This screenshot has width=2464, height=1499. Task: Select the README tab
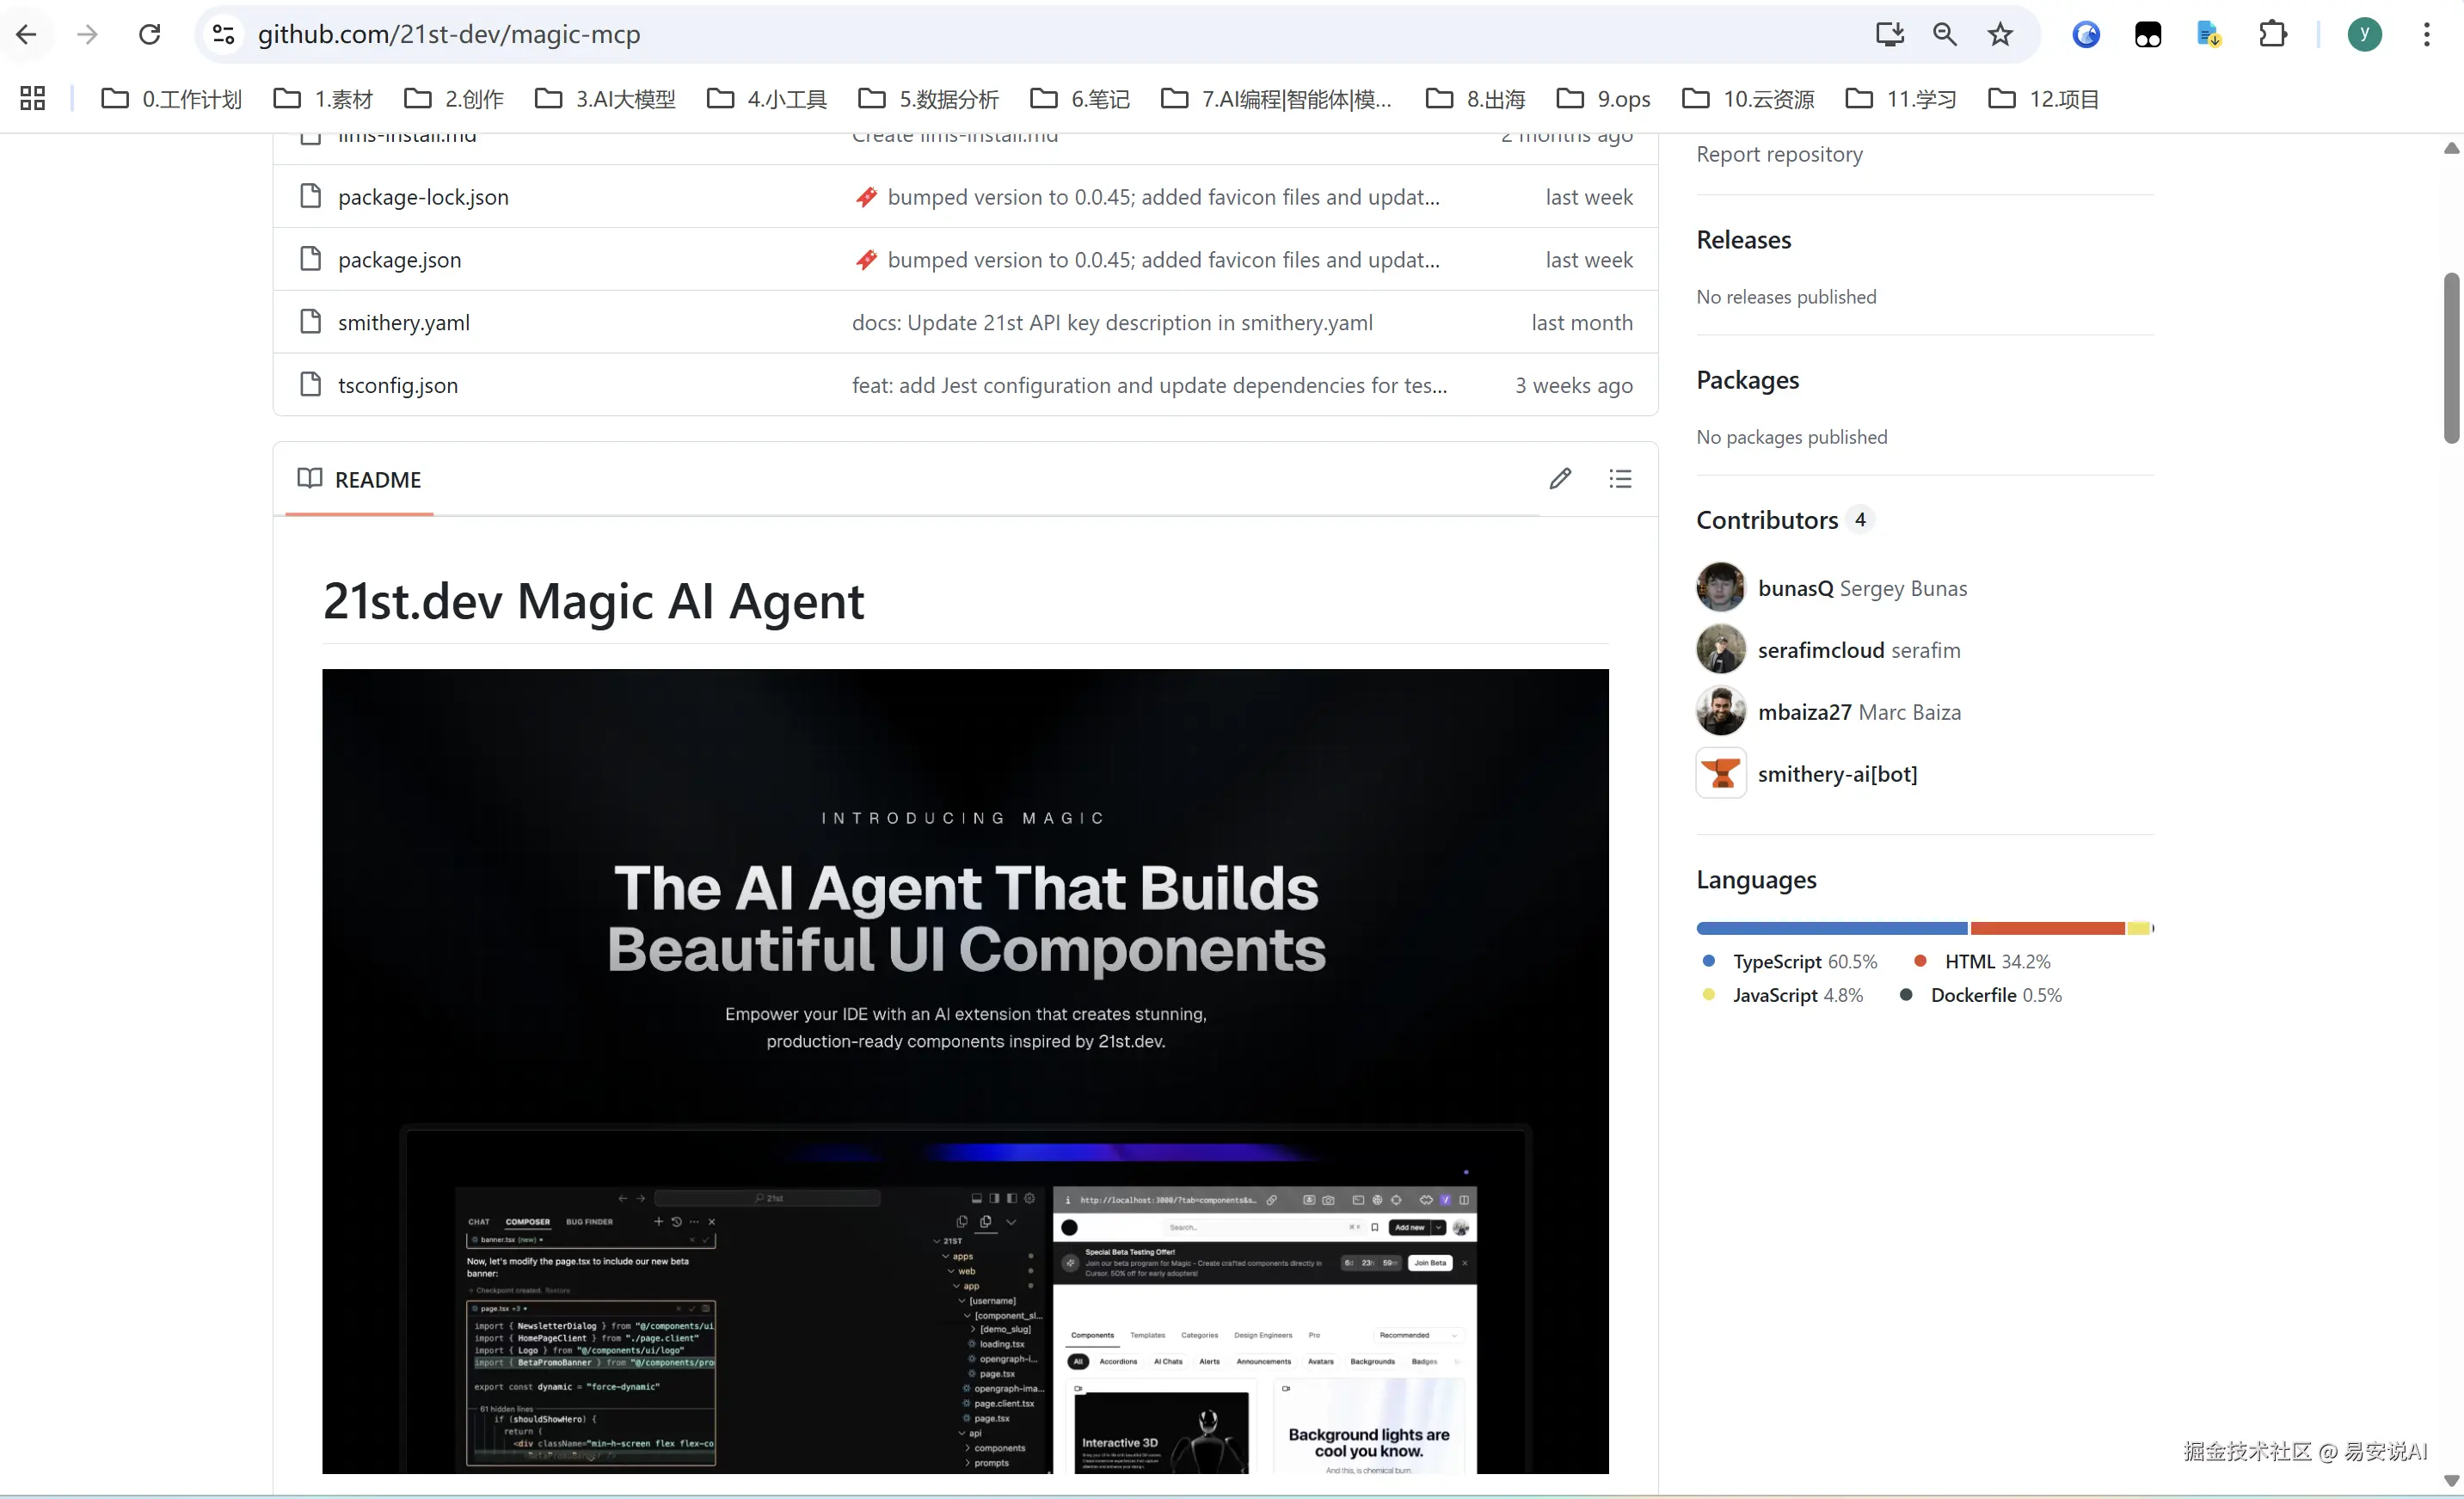[x=359, y=480]
